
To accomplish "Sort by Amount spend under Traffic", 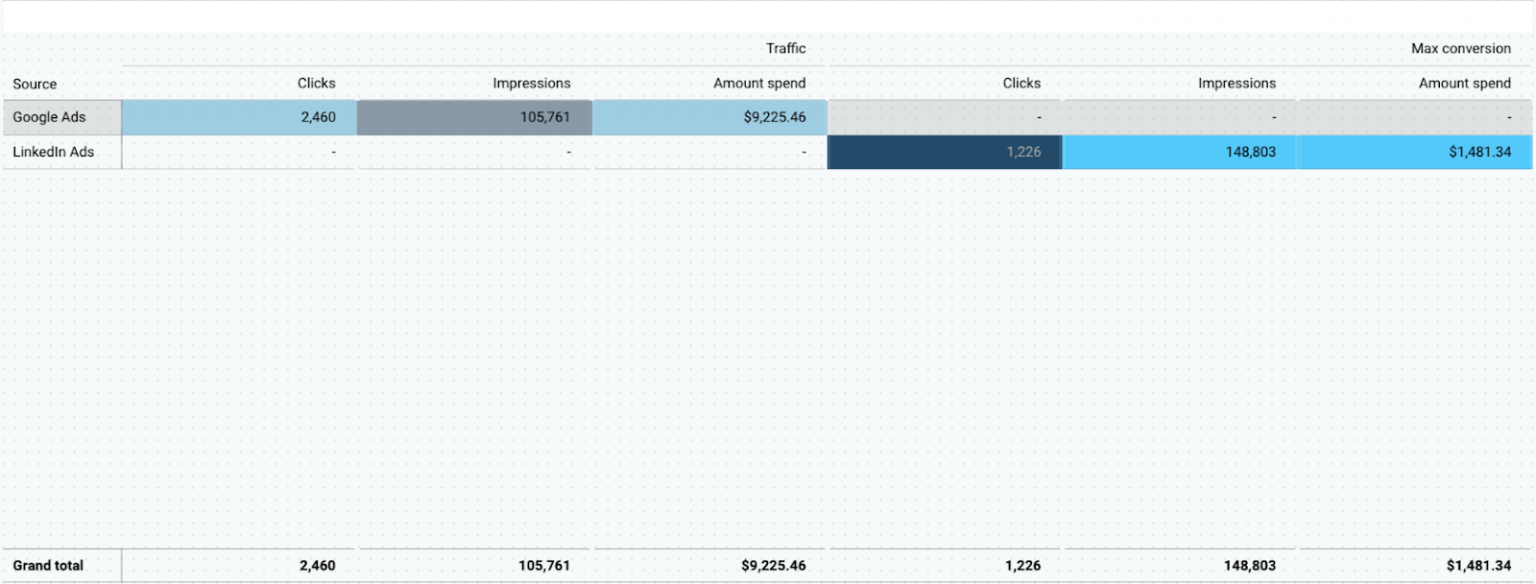I will pyautogui.click(x=760, y=83).
